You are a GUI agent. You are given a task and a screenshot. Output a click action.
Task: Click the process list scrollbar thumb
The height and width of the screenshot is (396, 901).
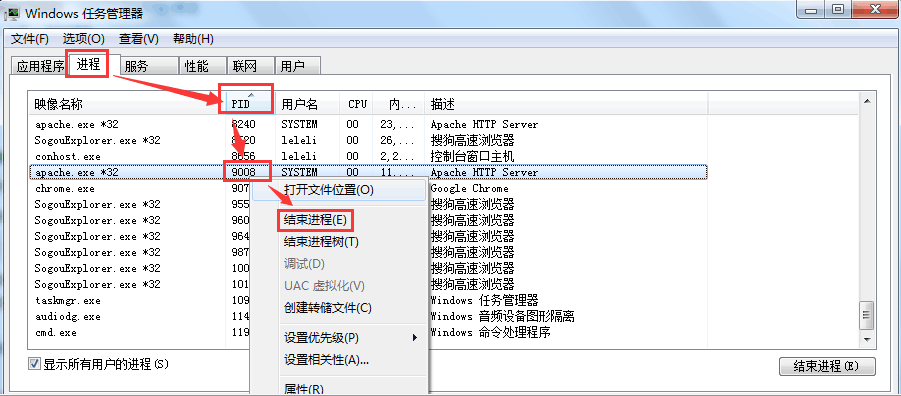pyautogui.click(x=867, y=315)
